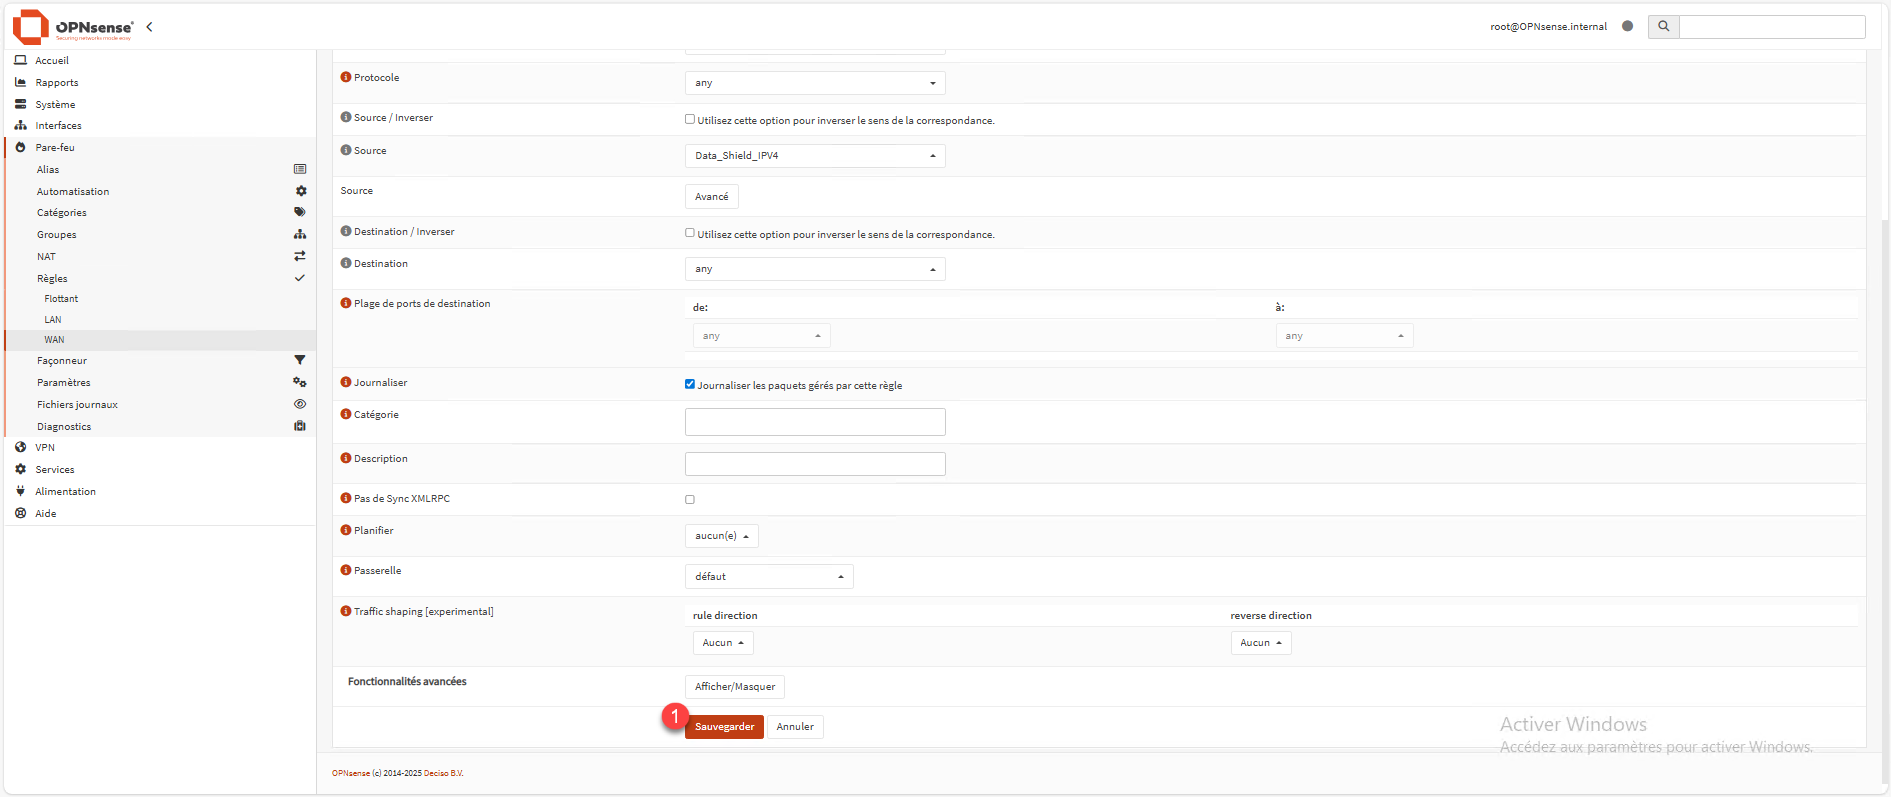
Task: Click the info icon next to Passerelle
Action: (346, 571)
